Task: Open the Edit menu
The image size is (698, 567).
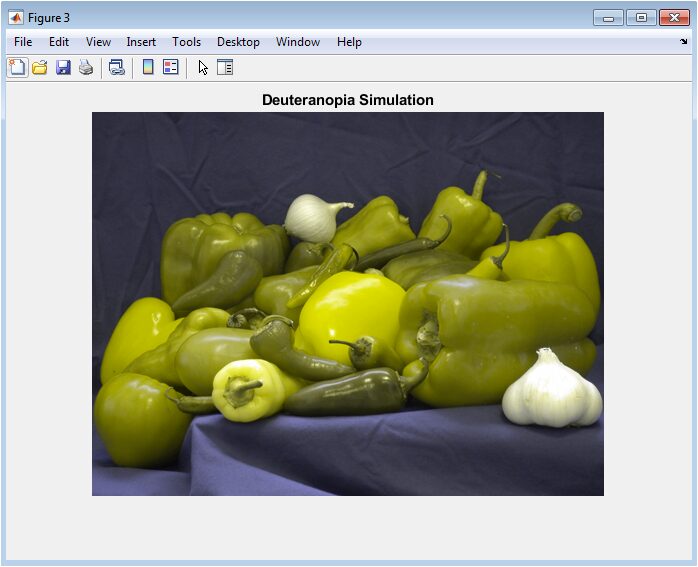Action: tap(59, 42)
